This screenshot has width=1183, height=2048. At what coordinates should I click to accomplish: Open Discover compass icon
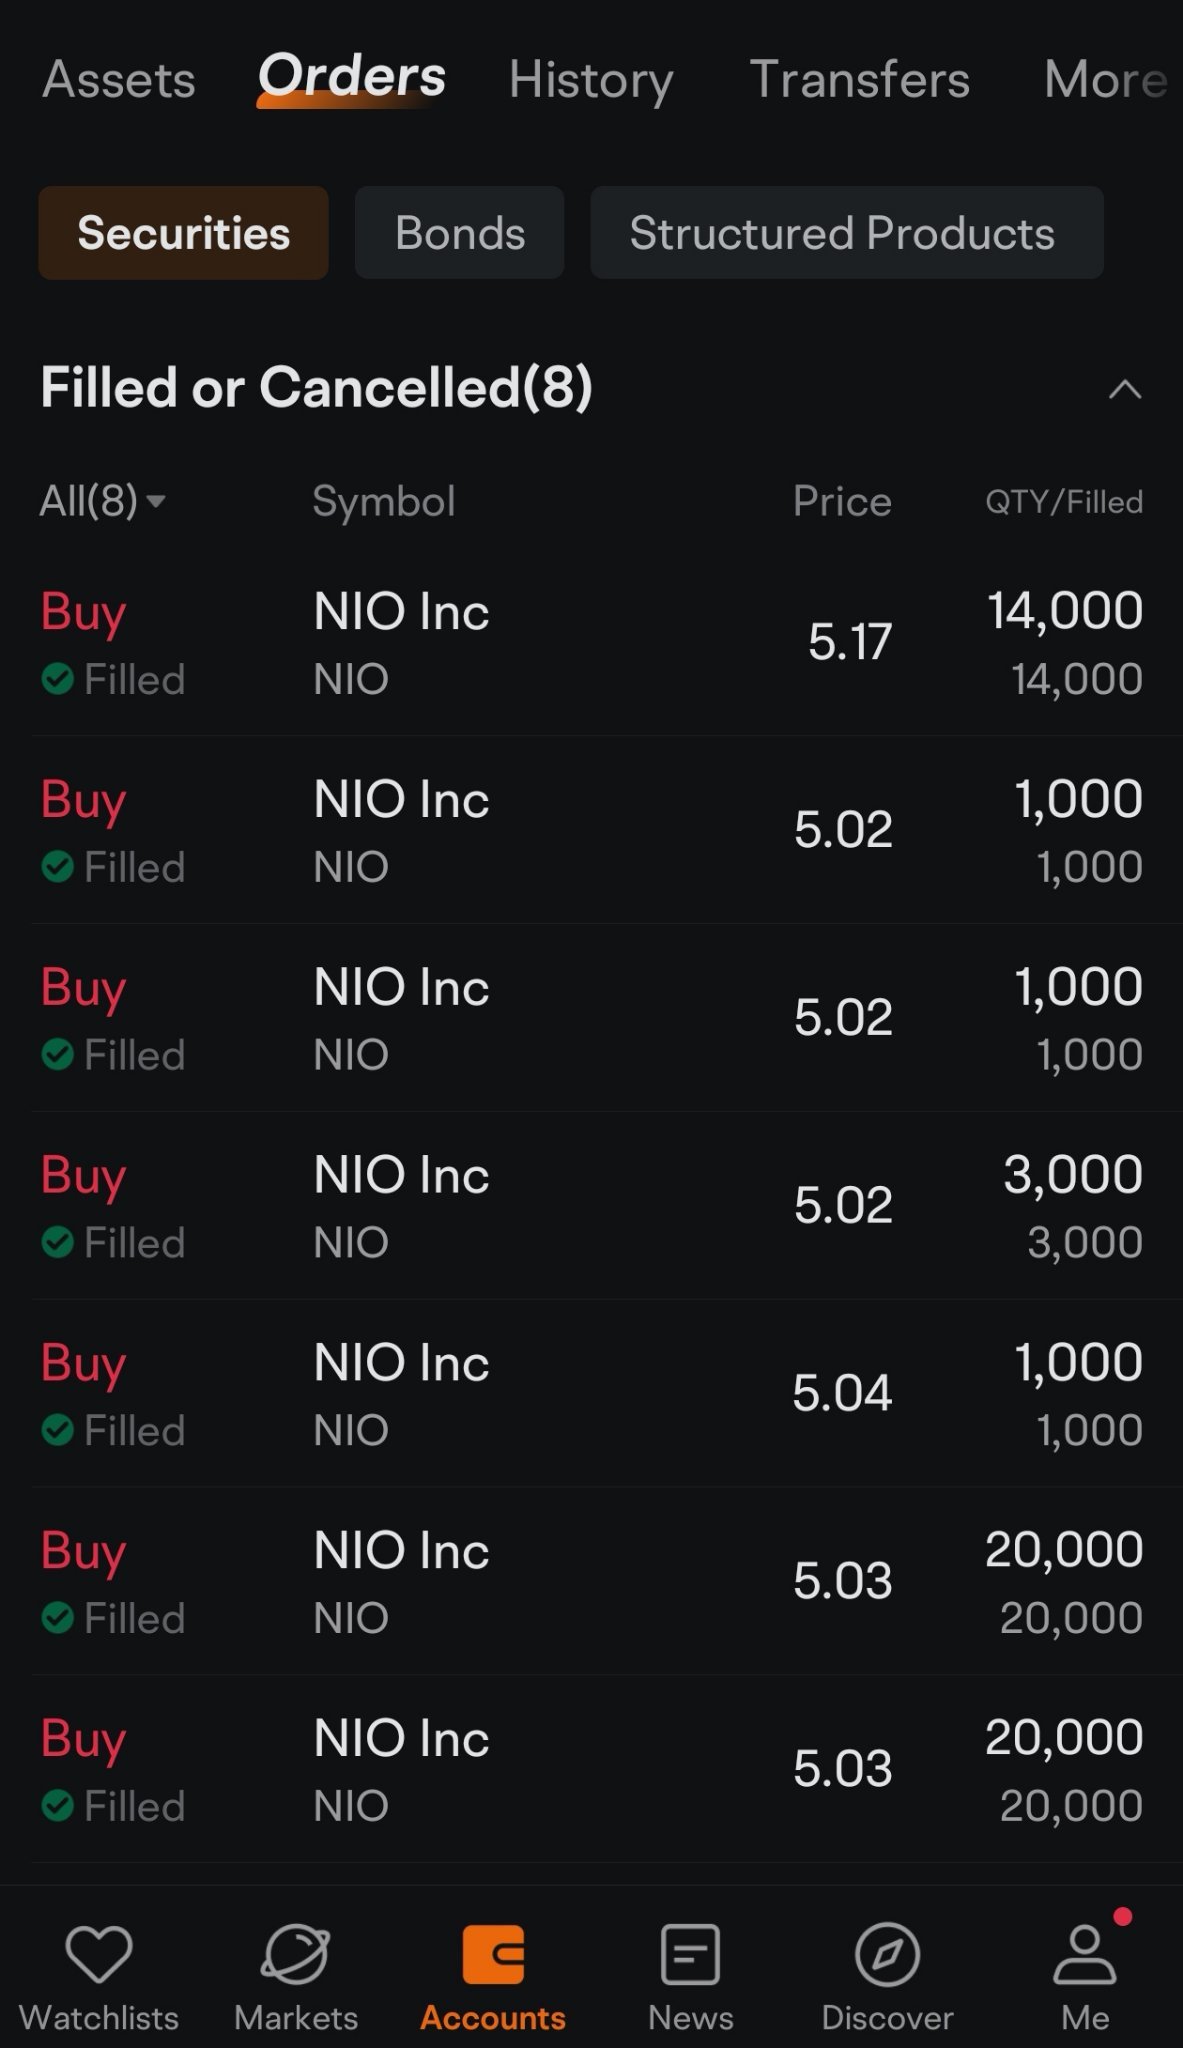[887, 1954]
